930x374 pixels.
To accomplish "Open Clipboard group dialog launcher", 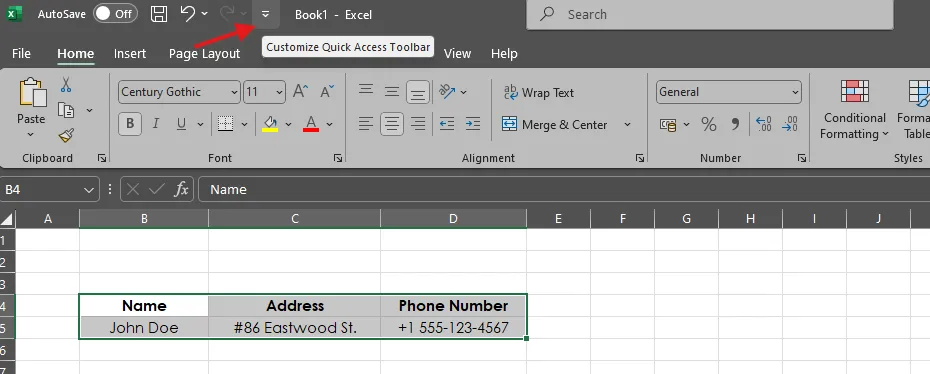I will pos(102,158).
